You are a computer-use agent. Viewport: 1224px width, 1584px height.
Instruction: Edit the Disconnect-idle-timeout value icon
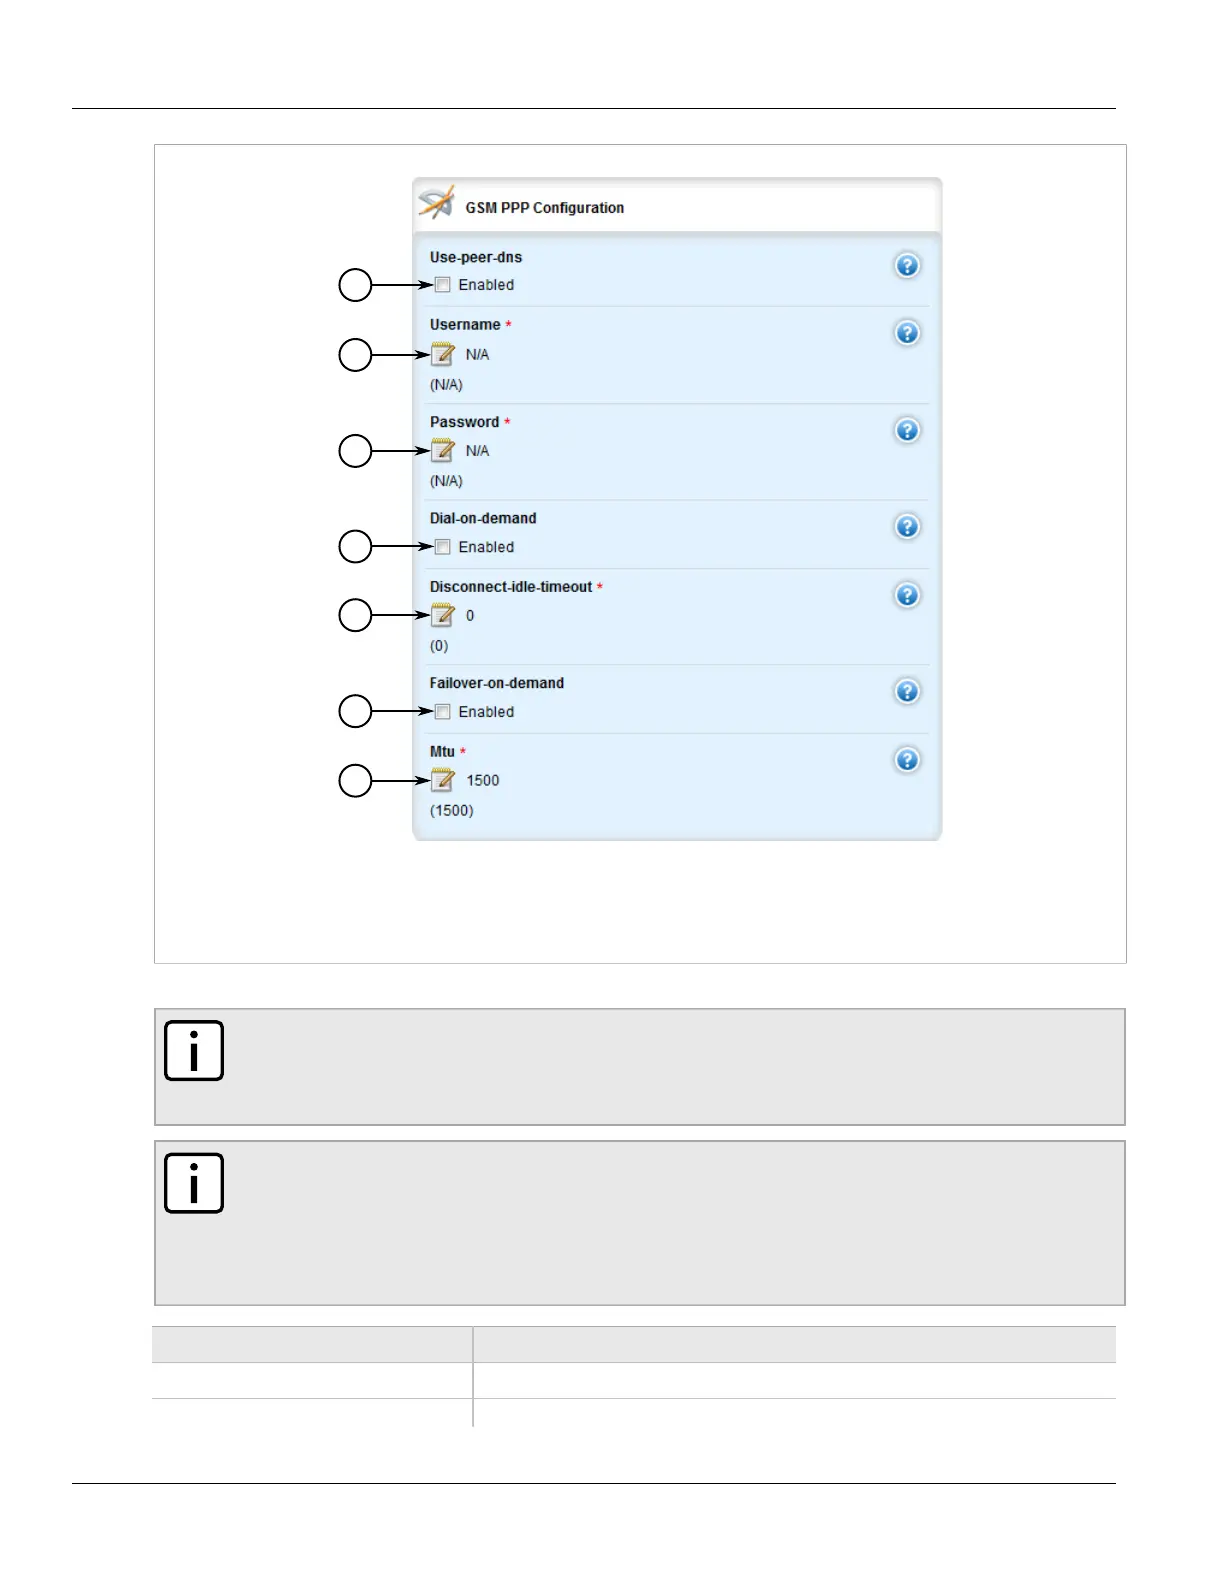[442, 615]
